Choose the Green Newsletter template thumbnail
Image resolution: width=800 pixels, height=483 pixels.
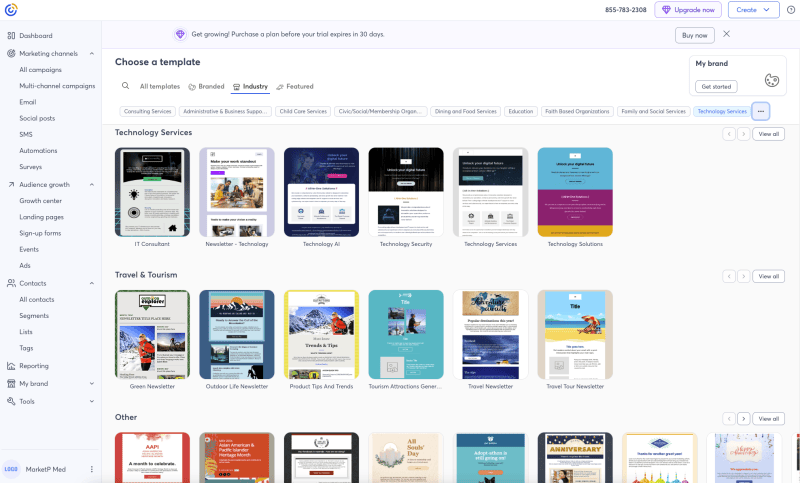pos(152,335)
